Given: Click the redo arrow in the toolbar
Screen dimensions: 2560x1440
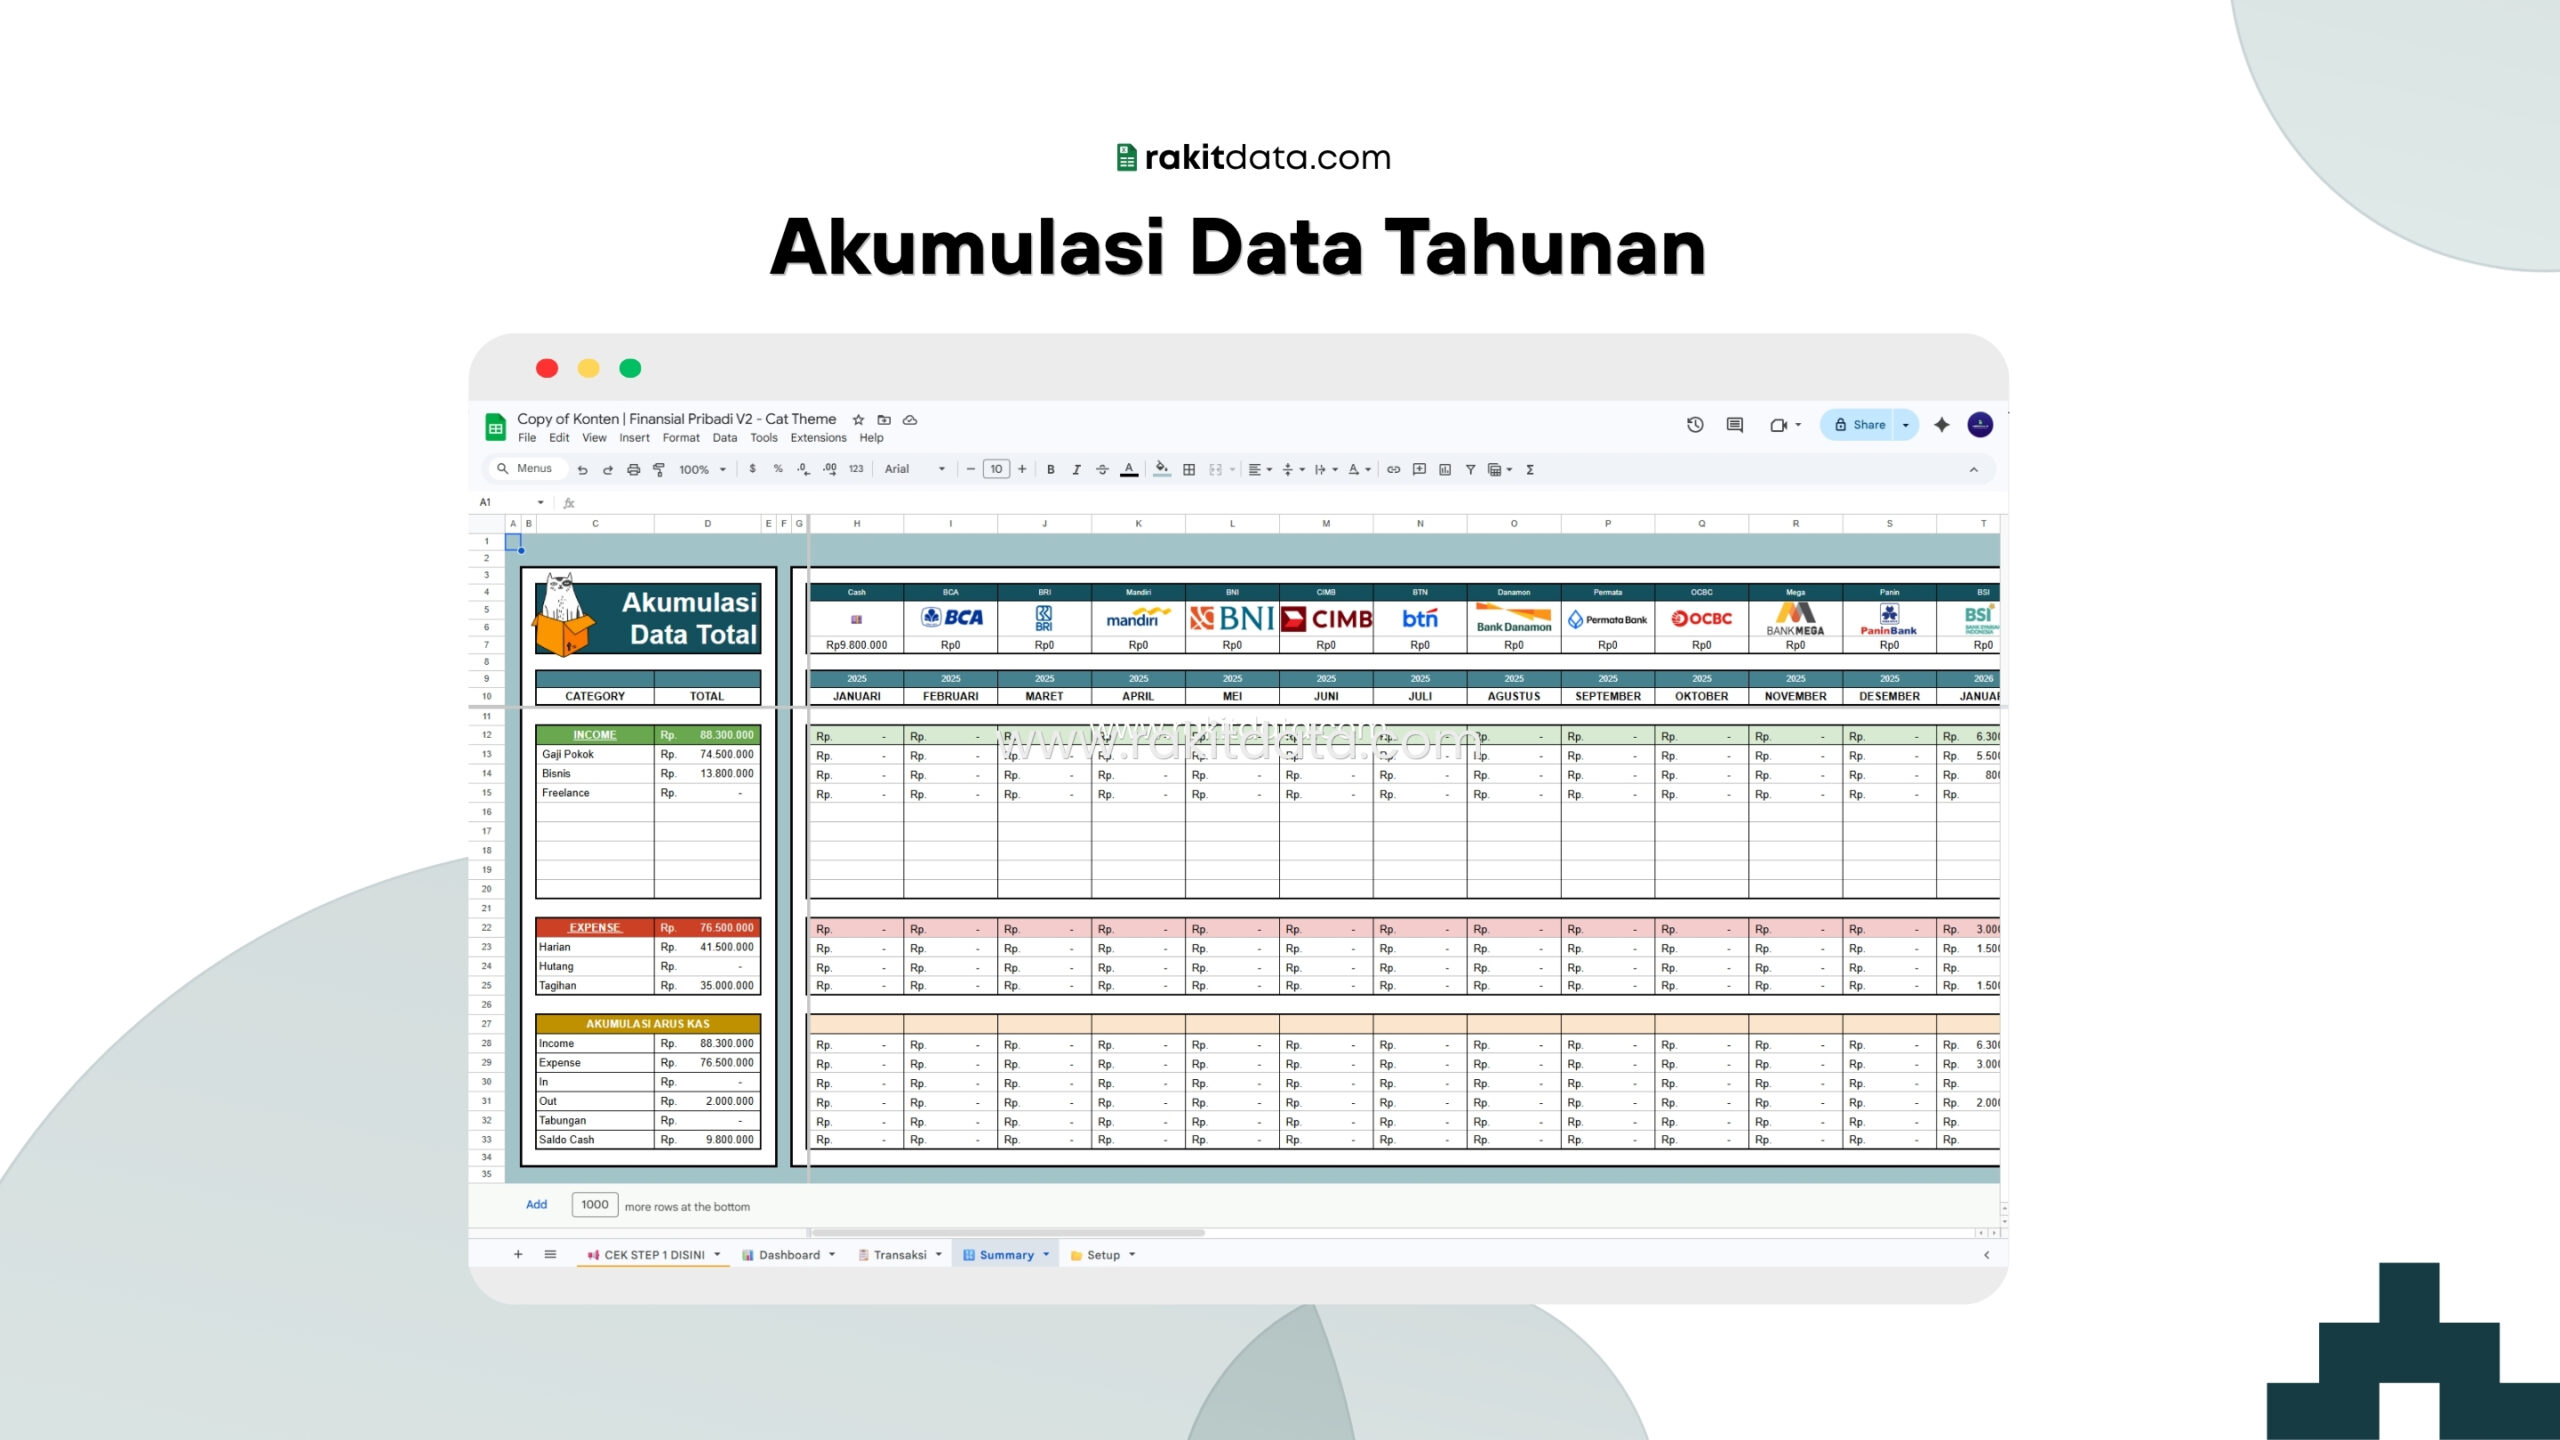Looking at the screenshot, I should [607, 469].
